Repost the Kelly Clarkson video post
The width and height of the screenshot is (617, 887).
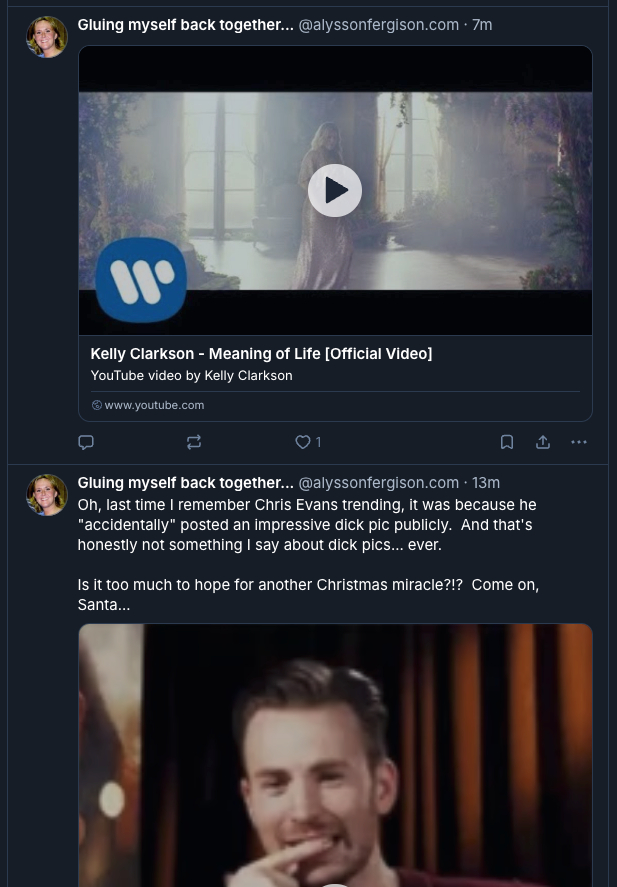(194, 442)
